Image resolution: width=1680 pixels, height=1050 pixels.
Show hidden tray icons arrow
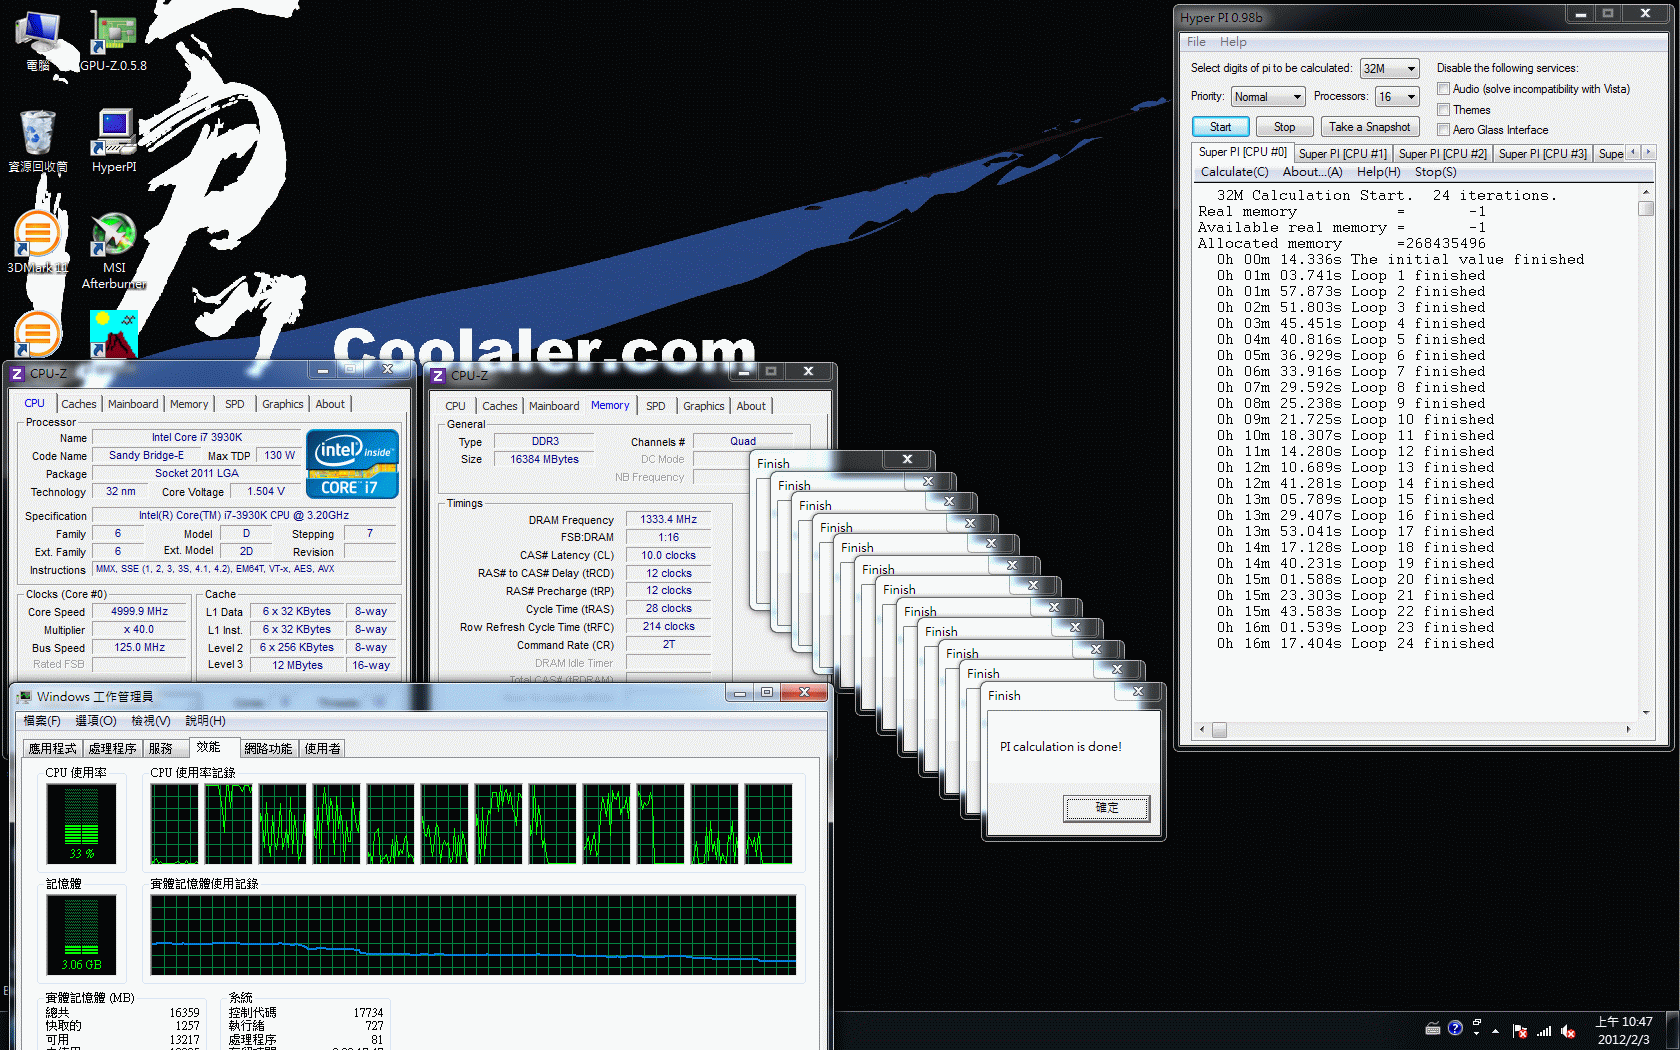coord(1496,1031)
